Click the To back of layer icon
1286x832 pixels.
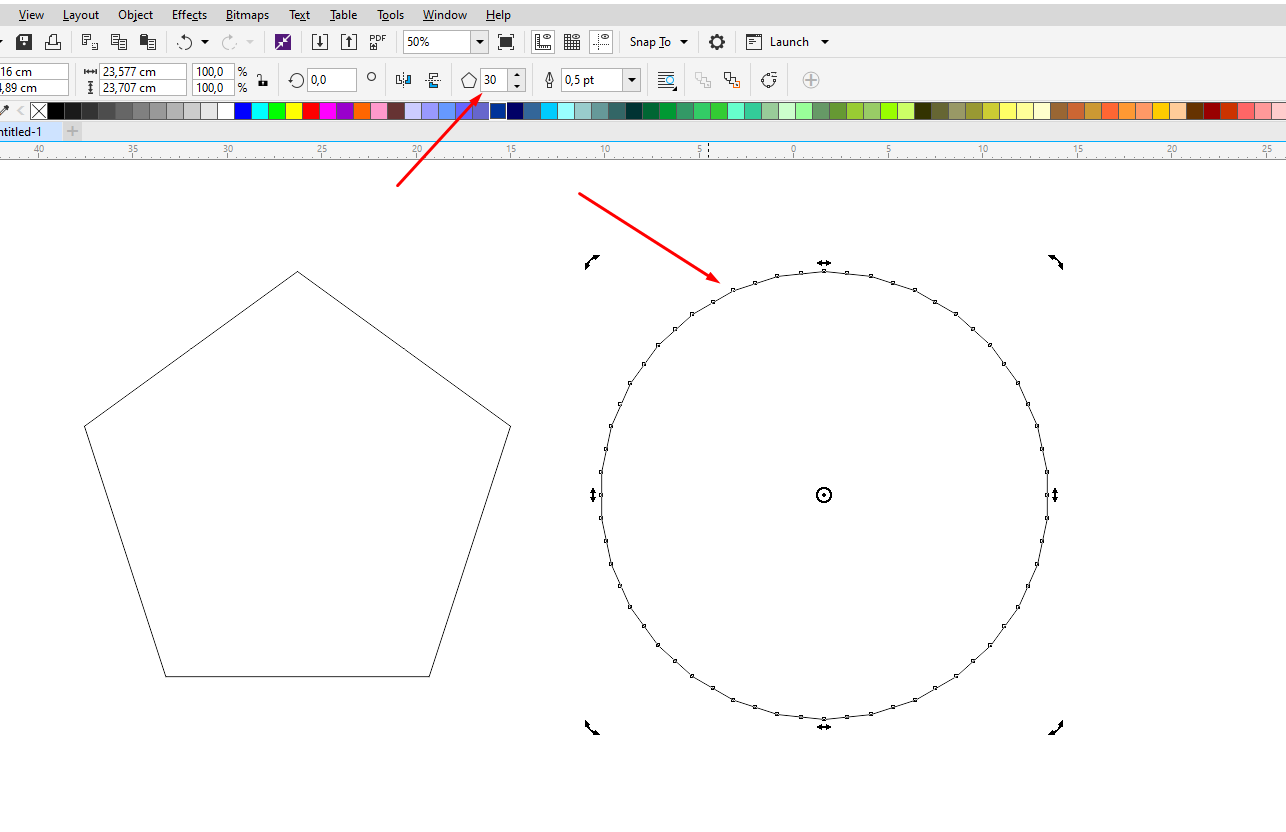pyautogui.click(x=732, y=80)
